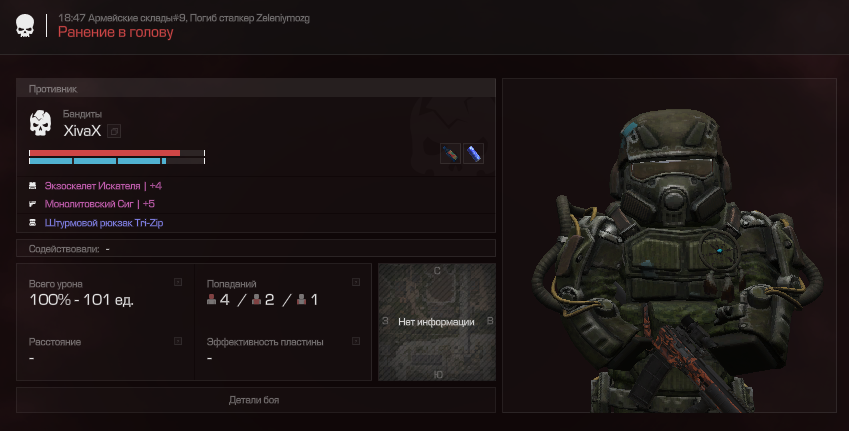849x431 pixels.
Task: Click the death skull icon in header
Action: pyautogui.click(x=25, y=25)
